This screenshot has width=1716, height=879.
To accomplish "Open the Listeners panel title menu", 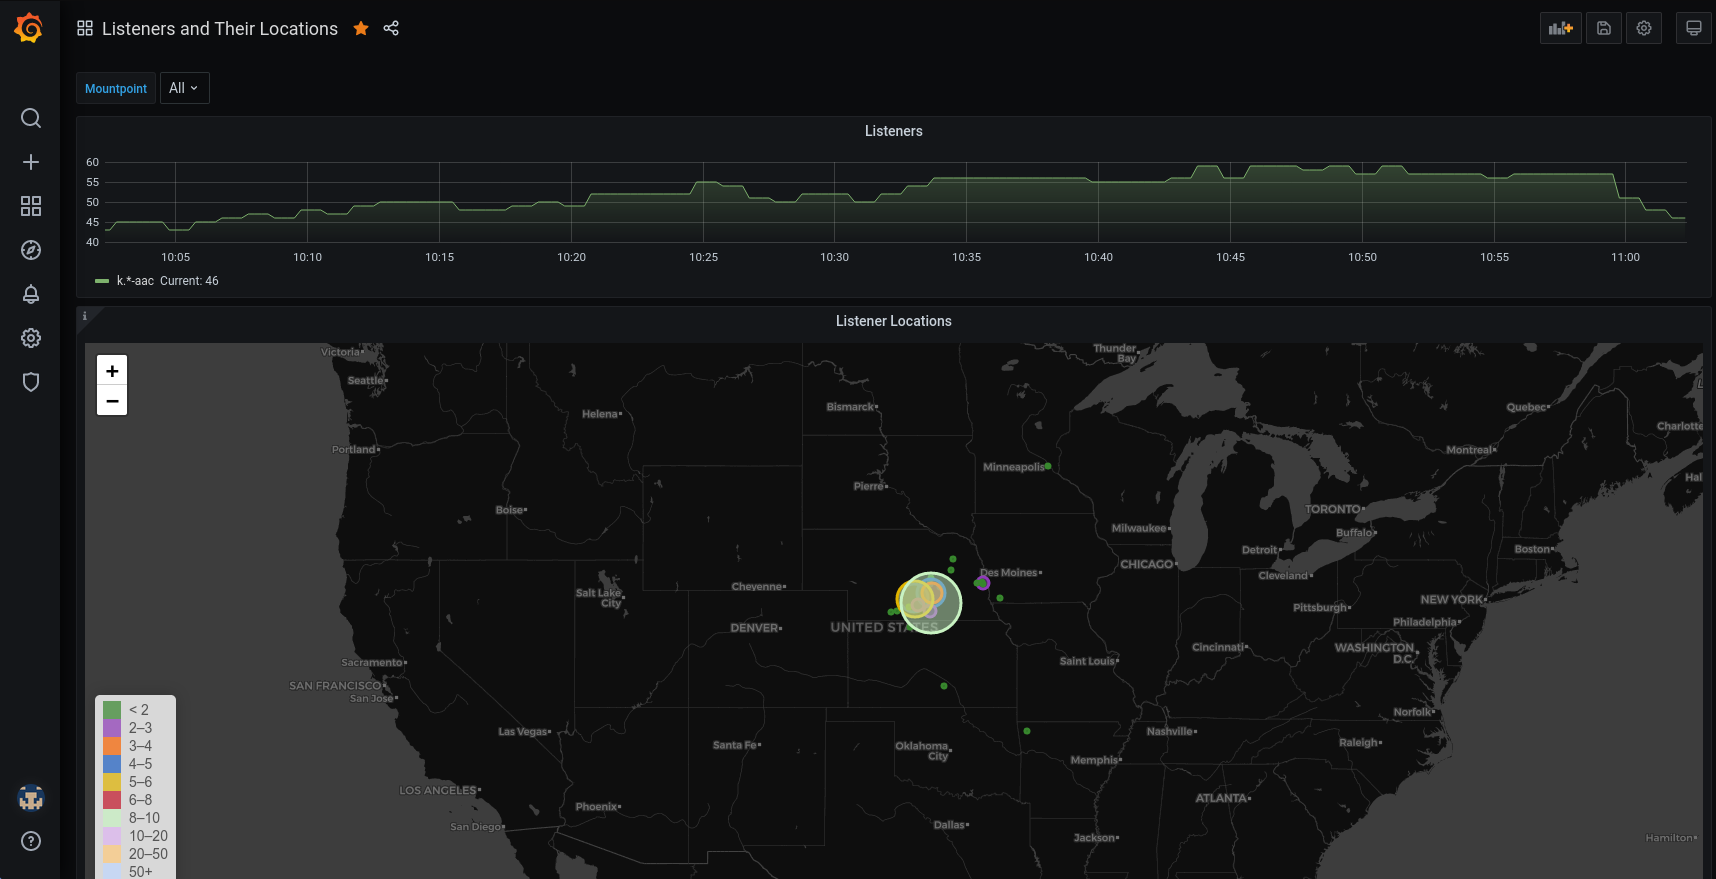I will pos(893,131).
